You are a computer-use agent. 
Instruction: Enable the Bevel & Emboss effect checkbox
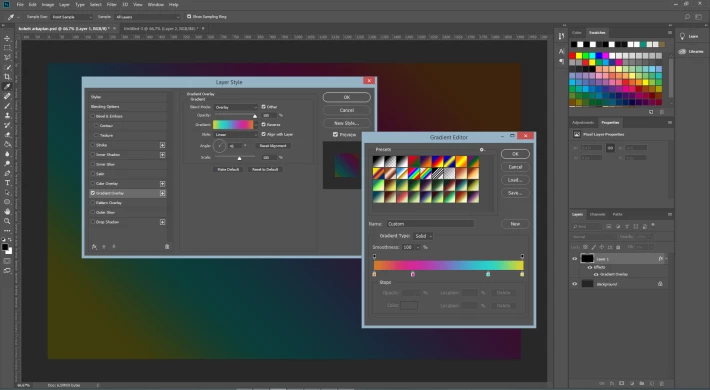click(x=93, y=116)
